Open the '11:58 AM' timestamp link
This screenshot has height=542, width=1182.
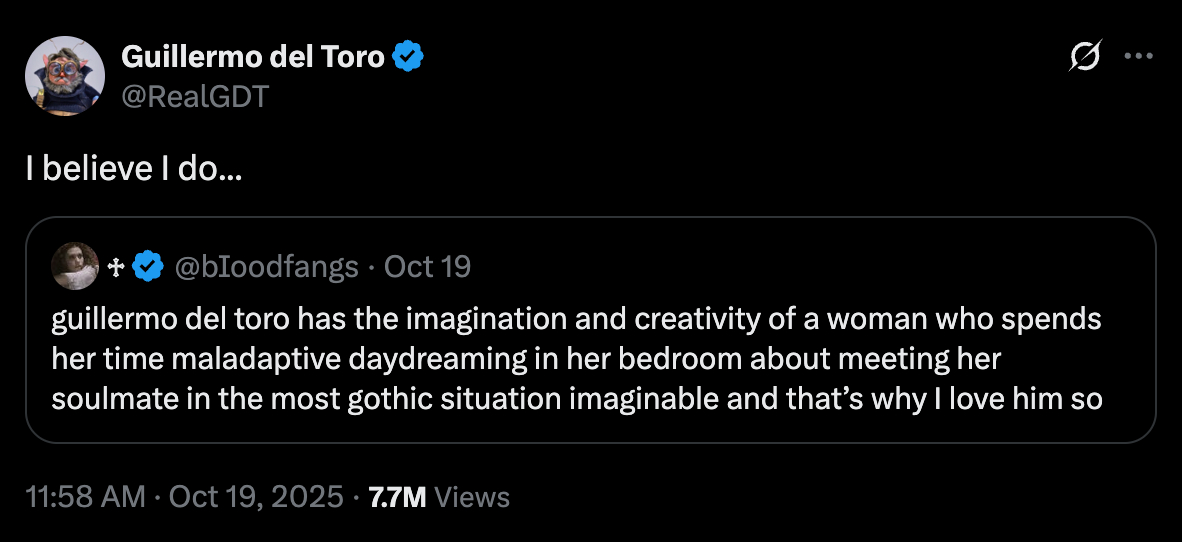point(85,497)
